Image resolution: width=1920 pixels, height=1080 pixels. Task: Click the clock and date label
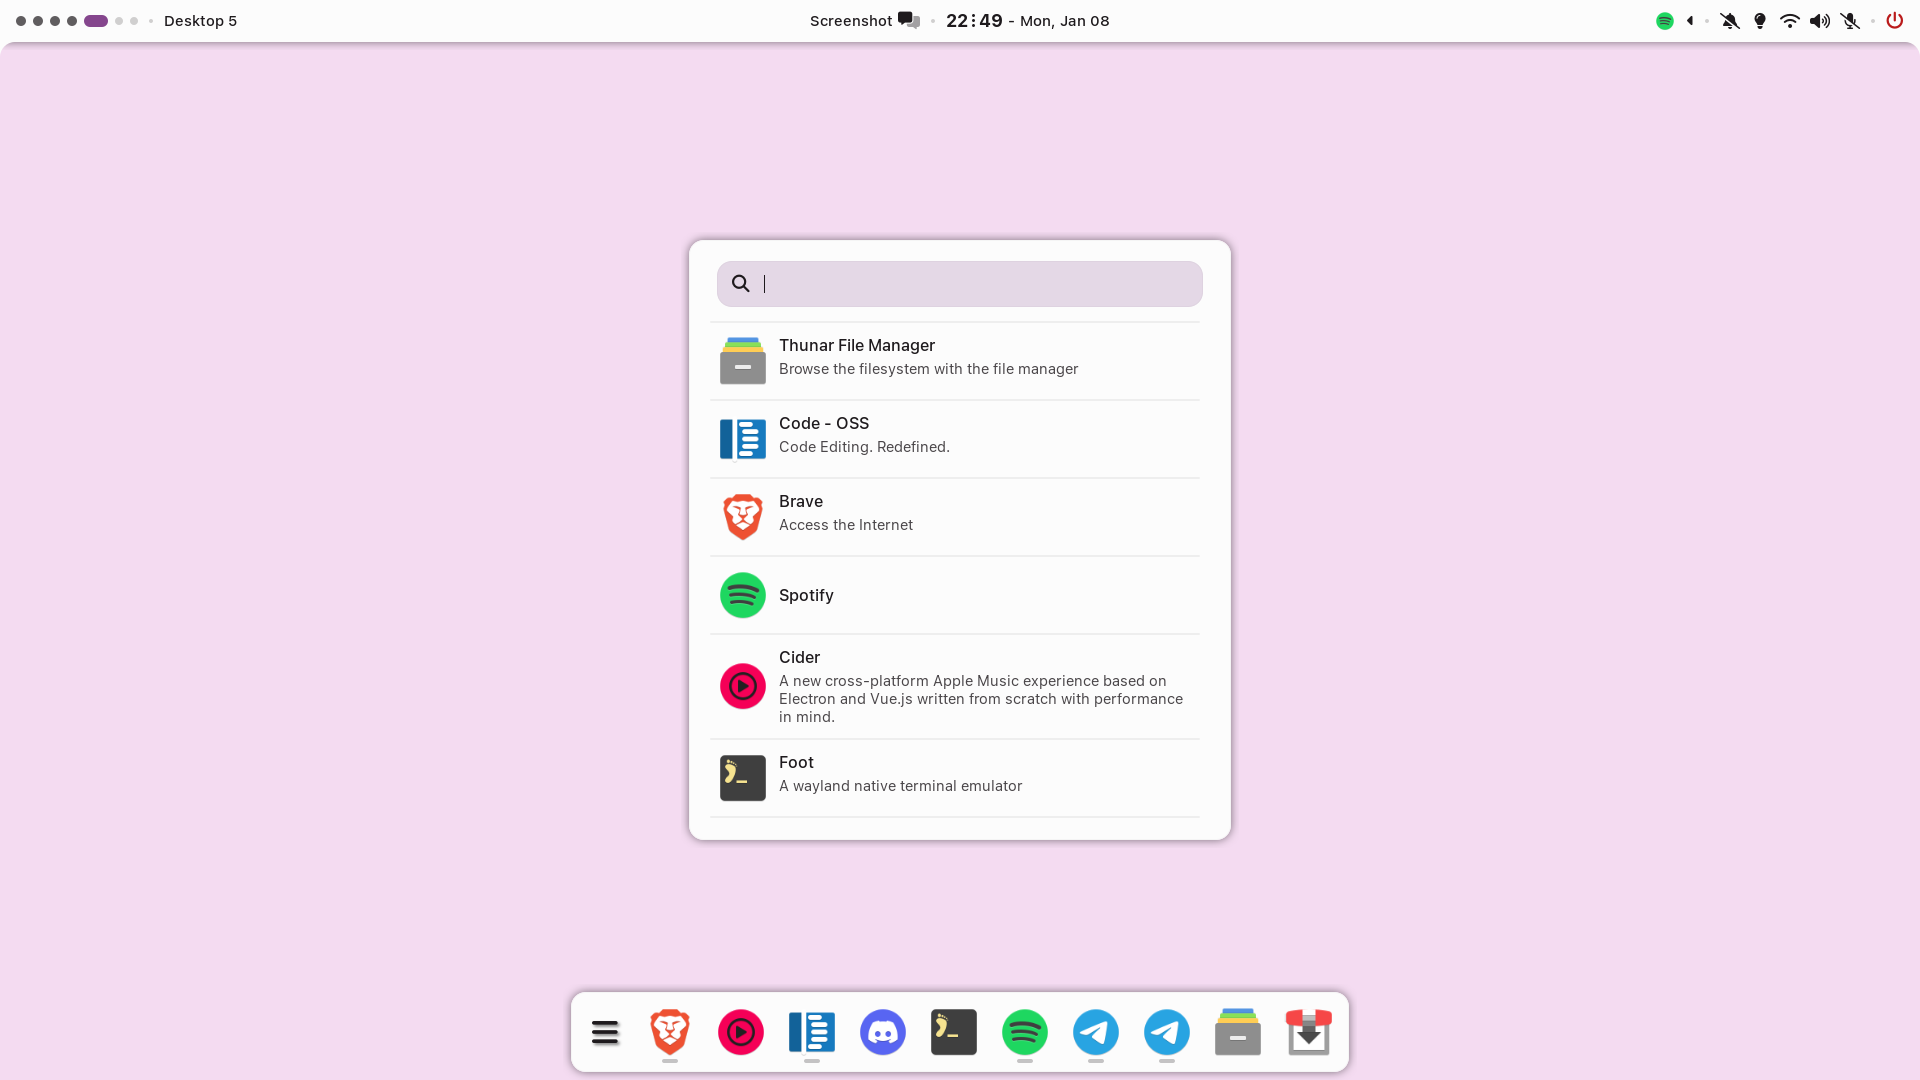(1027, 21)
